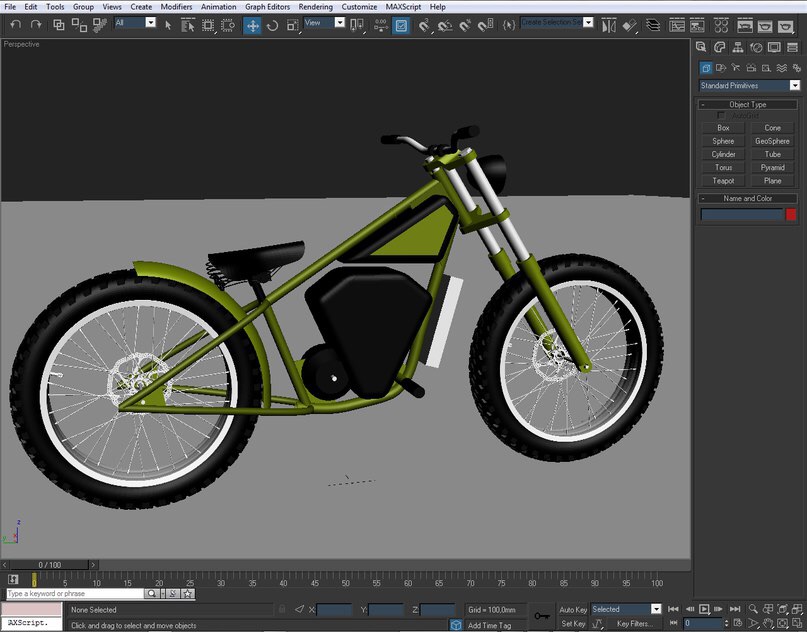Click the X coordinate input field
The width and height of the screenshot is (807, 632).
(334, 609)
